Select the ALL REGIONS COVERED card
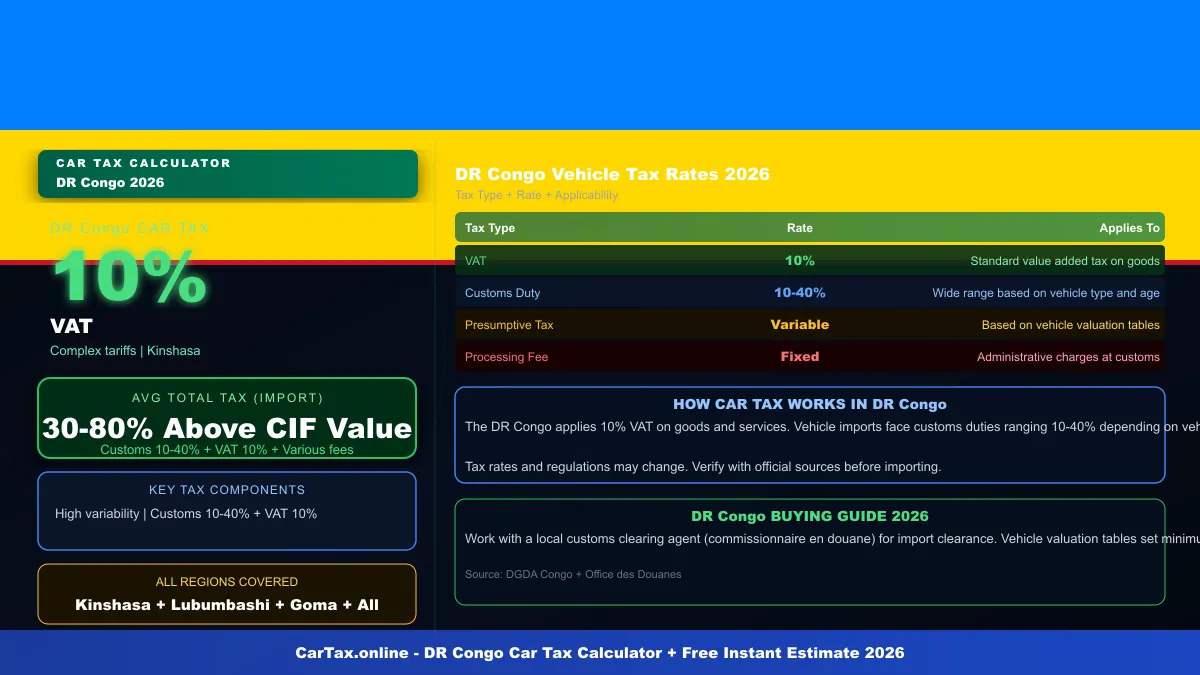The image size is (1200, 675). [x=227, y=593]
